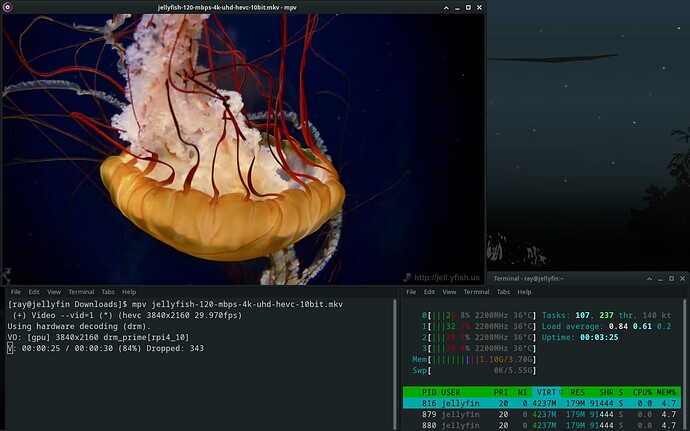Sort htop by the RES column header
690x431 pixels.
[x=577, y=392]
